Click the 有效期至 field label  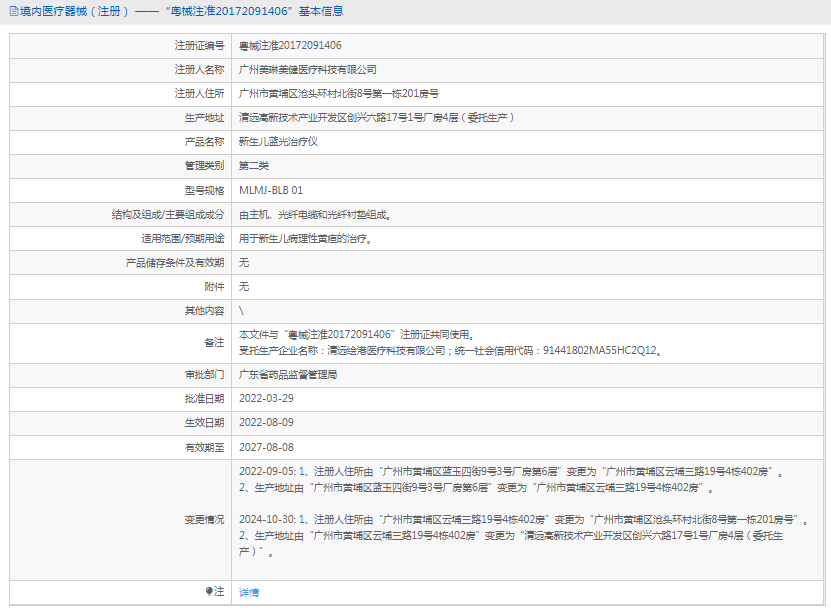pyautogui.click(x=205, y=447)
